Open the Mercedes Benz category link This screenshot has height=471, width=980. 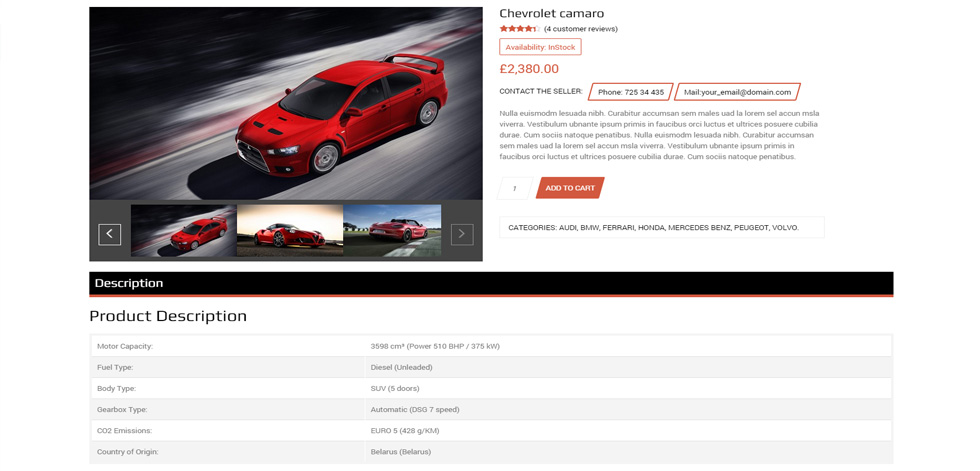pos(699,228)
